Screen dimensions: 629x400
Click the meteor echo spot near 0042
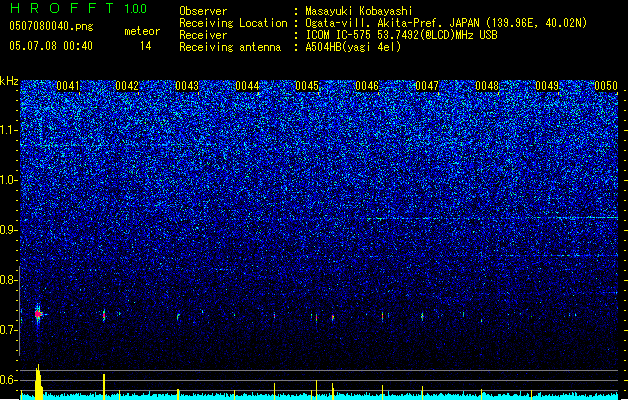tap(104, 315)
